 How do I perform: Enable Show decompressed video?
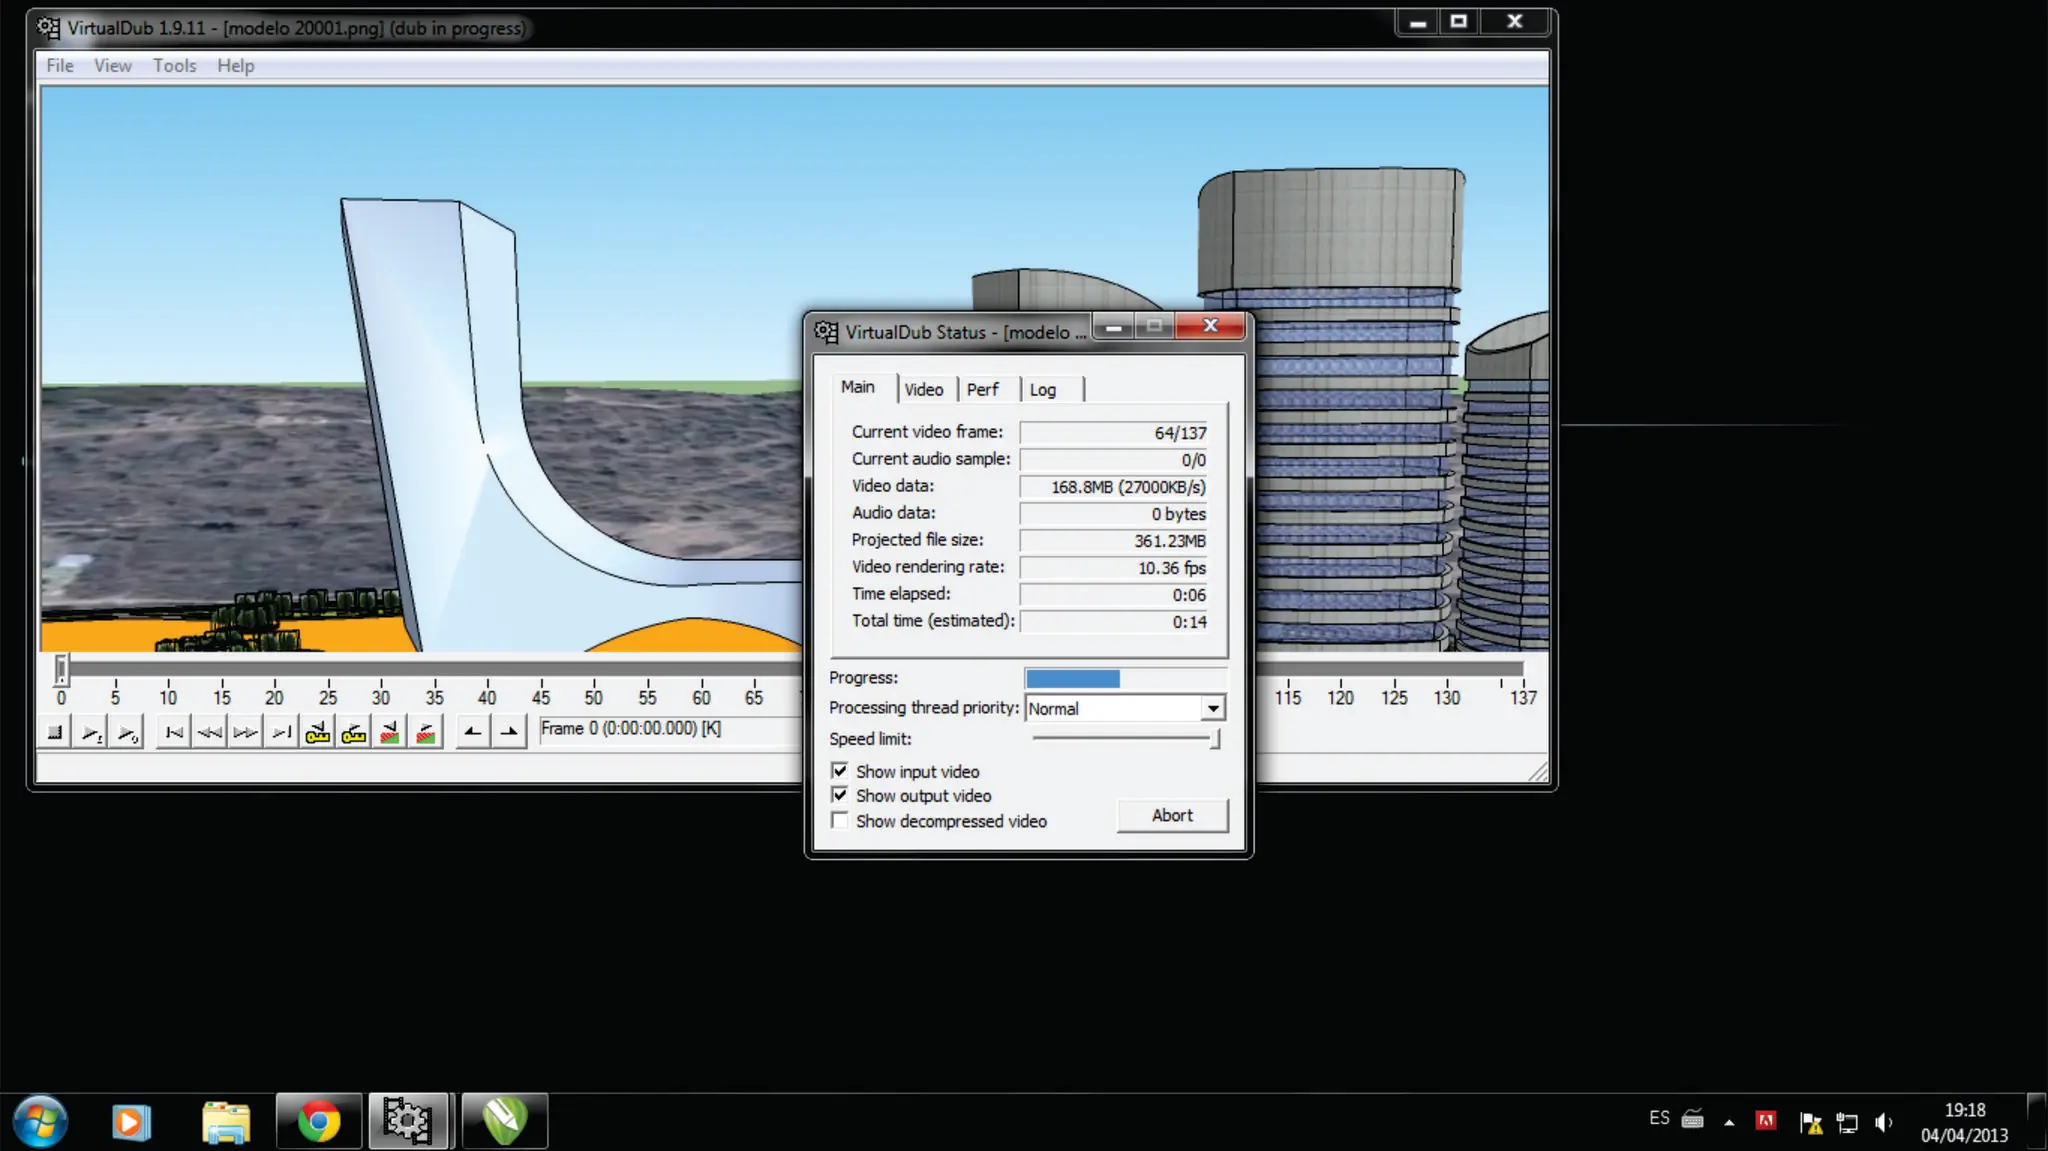(x=840, y=820)
